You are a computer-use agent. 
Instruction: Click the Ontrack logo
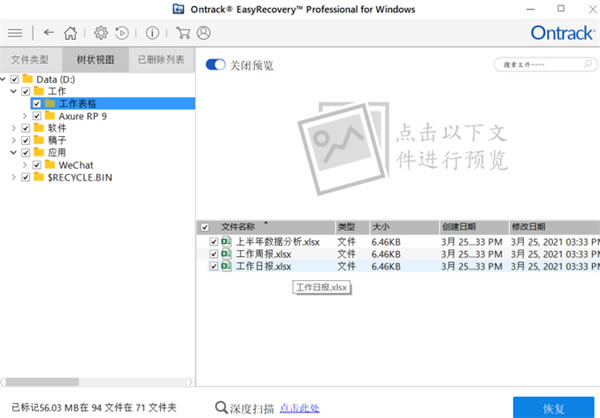point(562,33)
